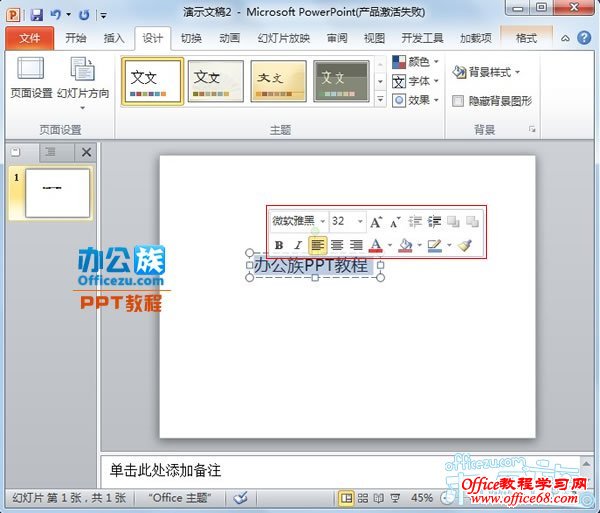Center-align text using the mini toolbar
The image size is (600, 513).
coord(337,245)
